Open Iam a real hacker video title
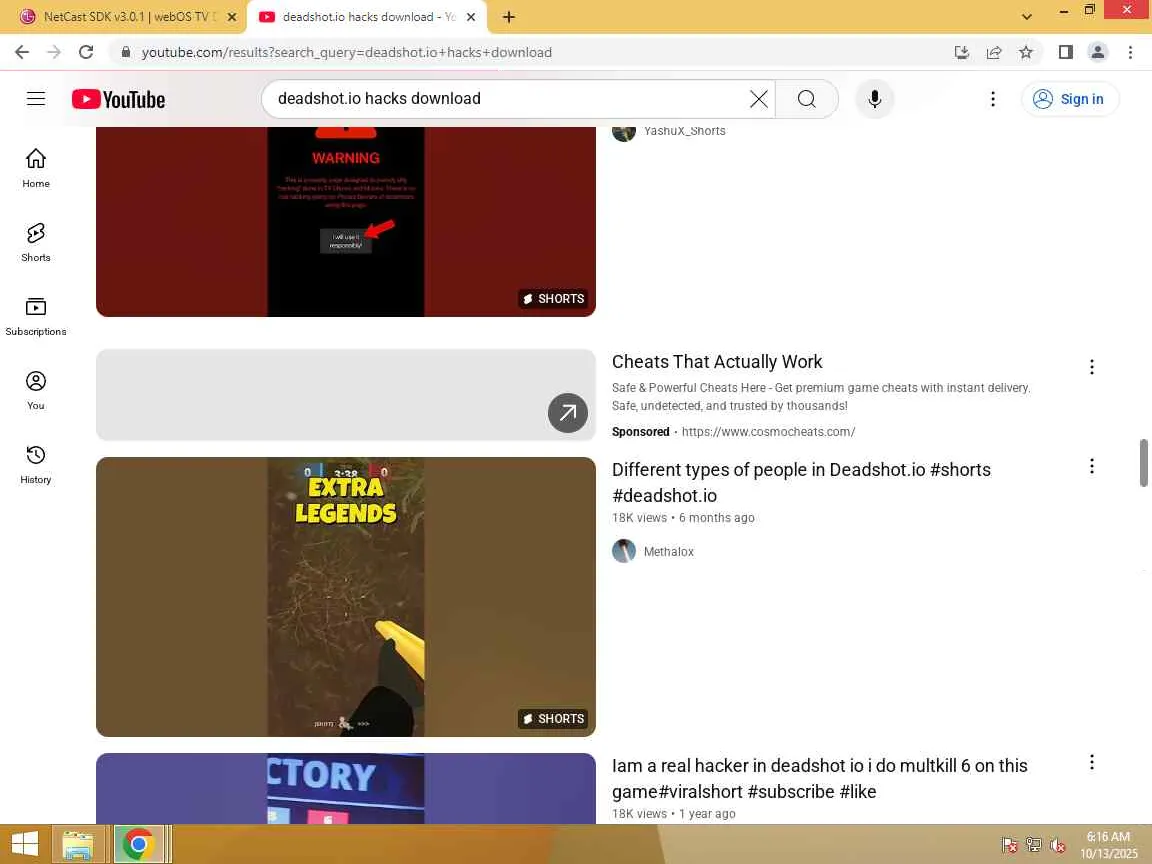 819,779
